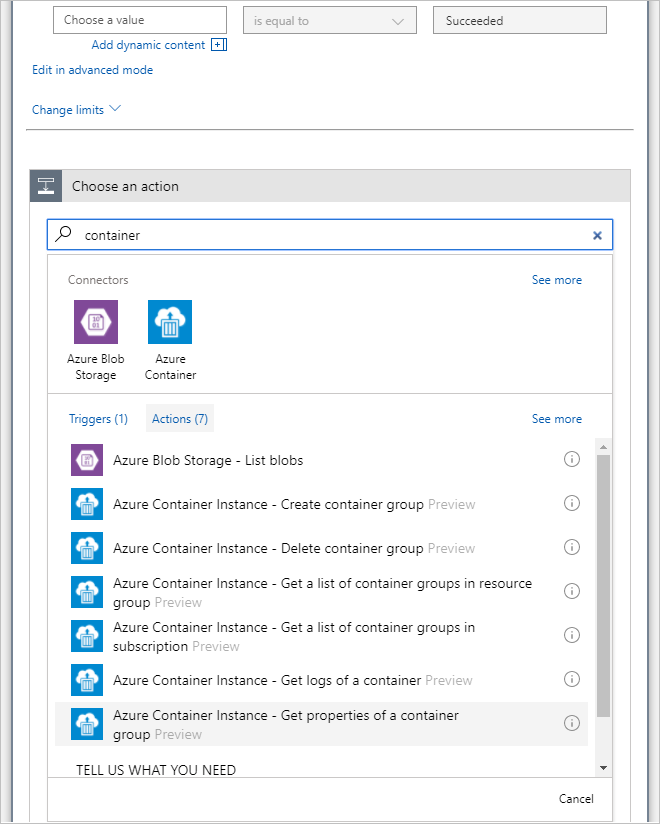Select Get properties of a container group
The image size is (660, 824).
coord(321,724)
